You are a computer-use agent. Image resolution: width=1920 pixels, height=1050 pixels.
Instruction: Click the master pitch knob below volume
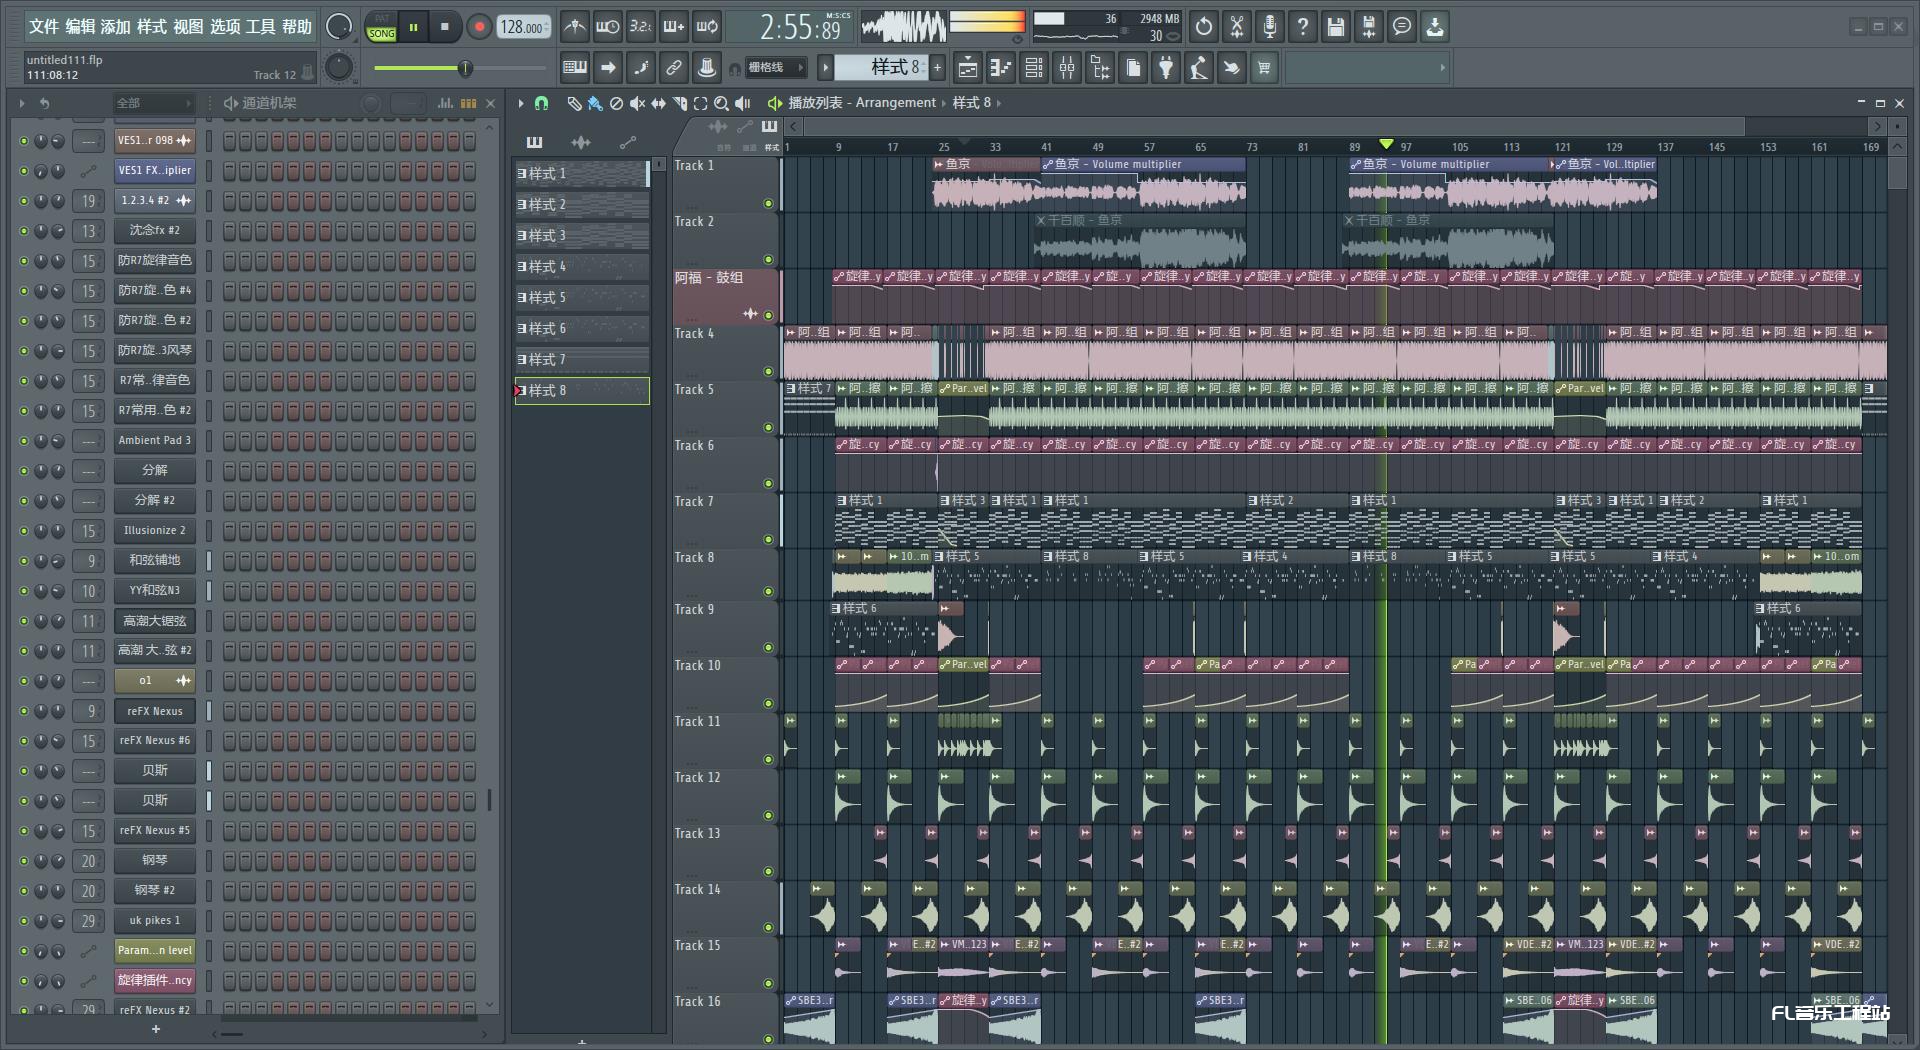[340, 68]
